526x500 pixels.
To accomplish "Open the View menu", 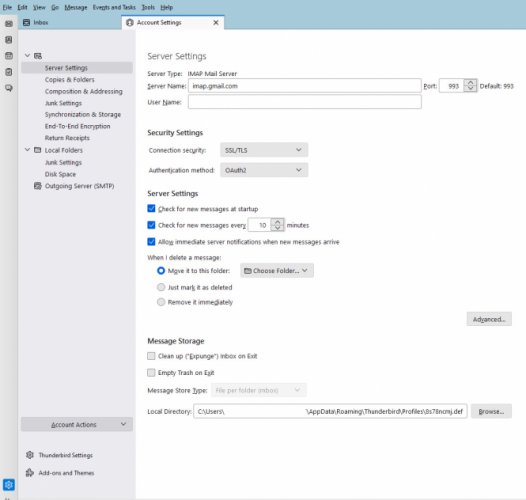I will pos(39,7).
